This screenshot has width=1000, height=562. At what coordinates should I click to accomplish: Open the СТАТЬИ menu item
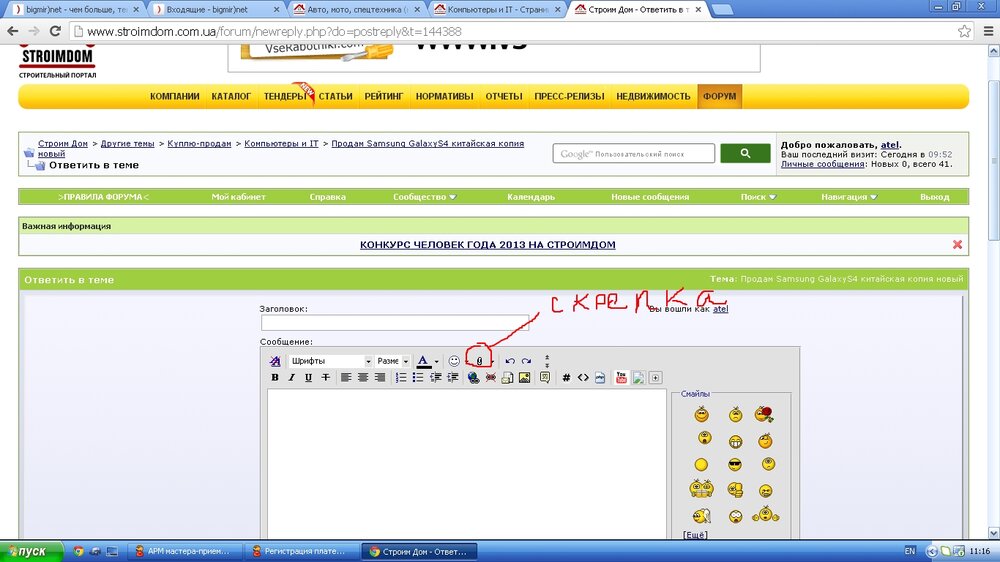(335, 96)
